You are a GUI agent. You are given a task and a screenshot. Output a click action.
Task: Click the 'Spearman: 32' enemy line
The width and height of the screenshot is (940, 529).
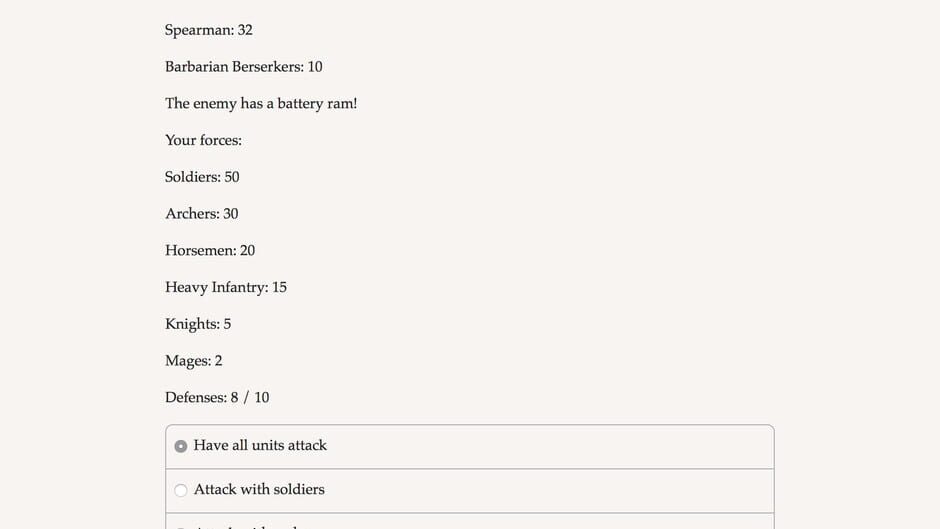208,30
